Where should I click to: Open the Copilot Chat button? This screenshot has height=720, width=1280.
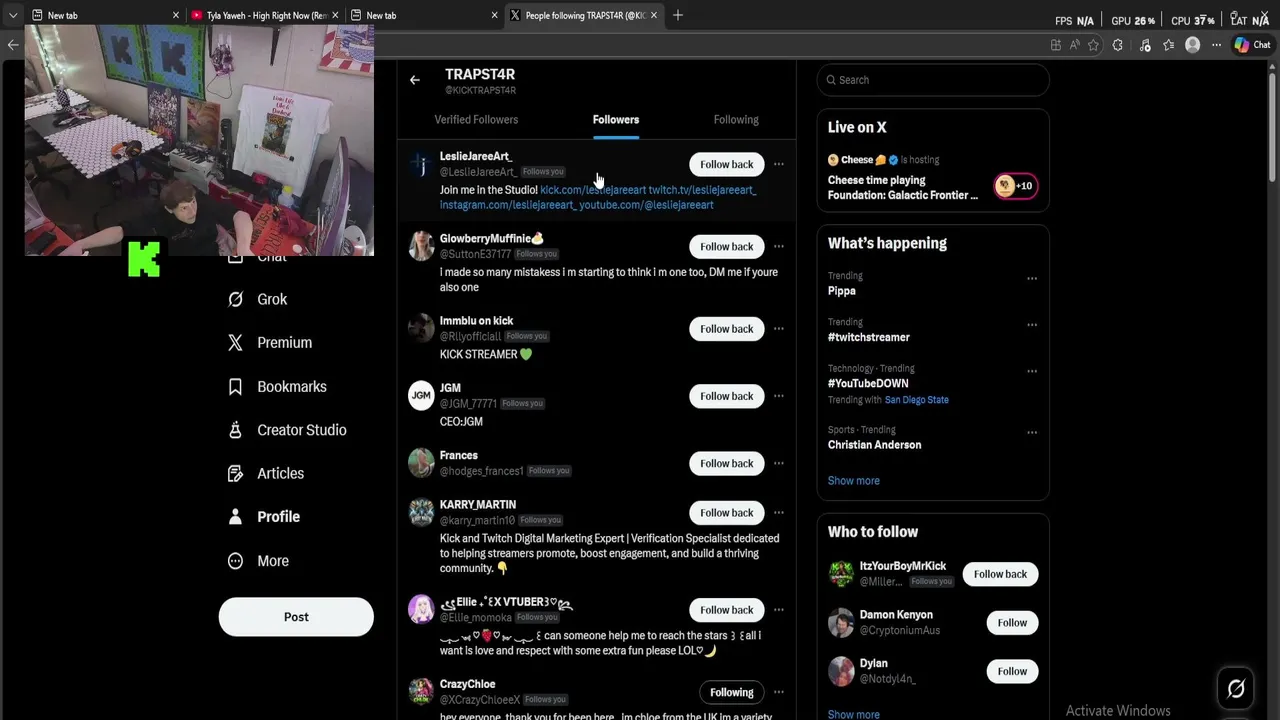pyautogui.click(x=1253, y=45)
